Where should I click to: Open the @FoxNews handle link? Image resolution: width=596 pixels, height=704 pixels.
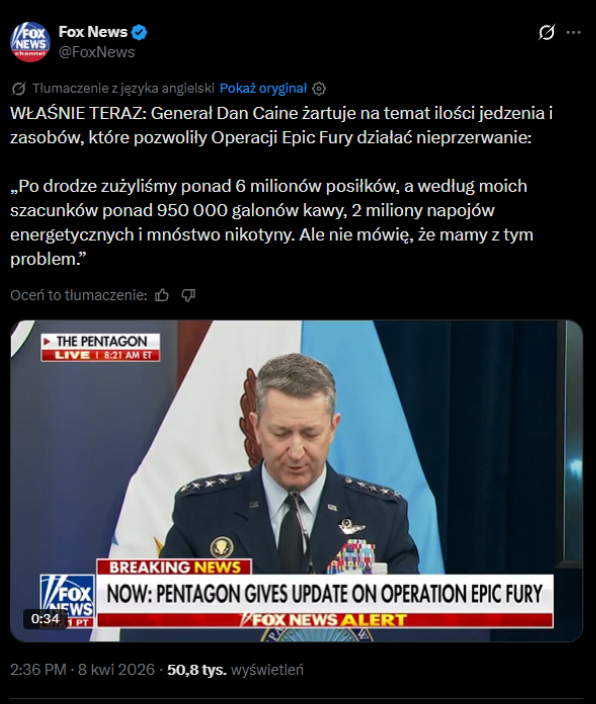click(x=97, y=52)
